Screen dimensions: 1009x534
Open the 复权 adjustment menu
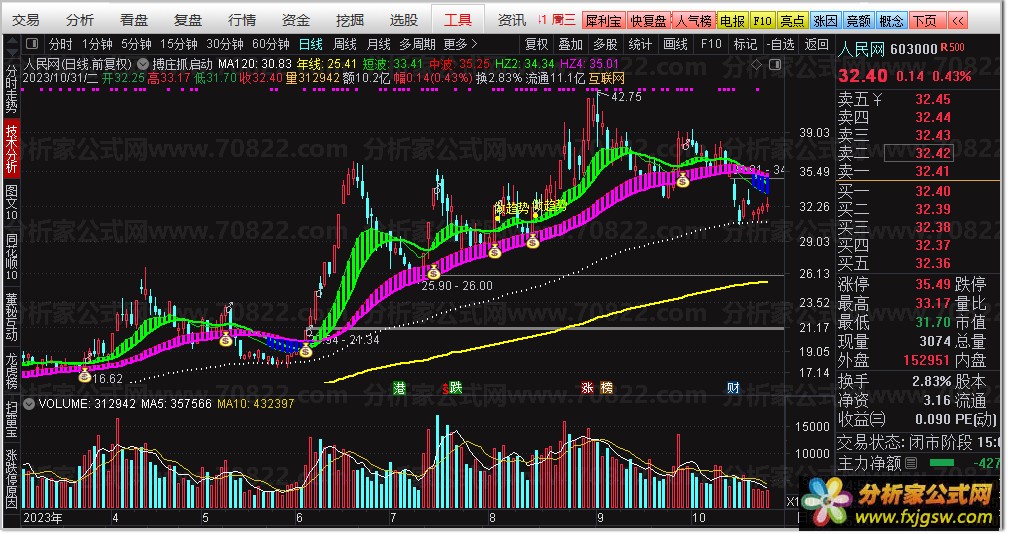point(537,44)
